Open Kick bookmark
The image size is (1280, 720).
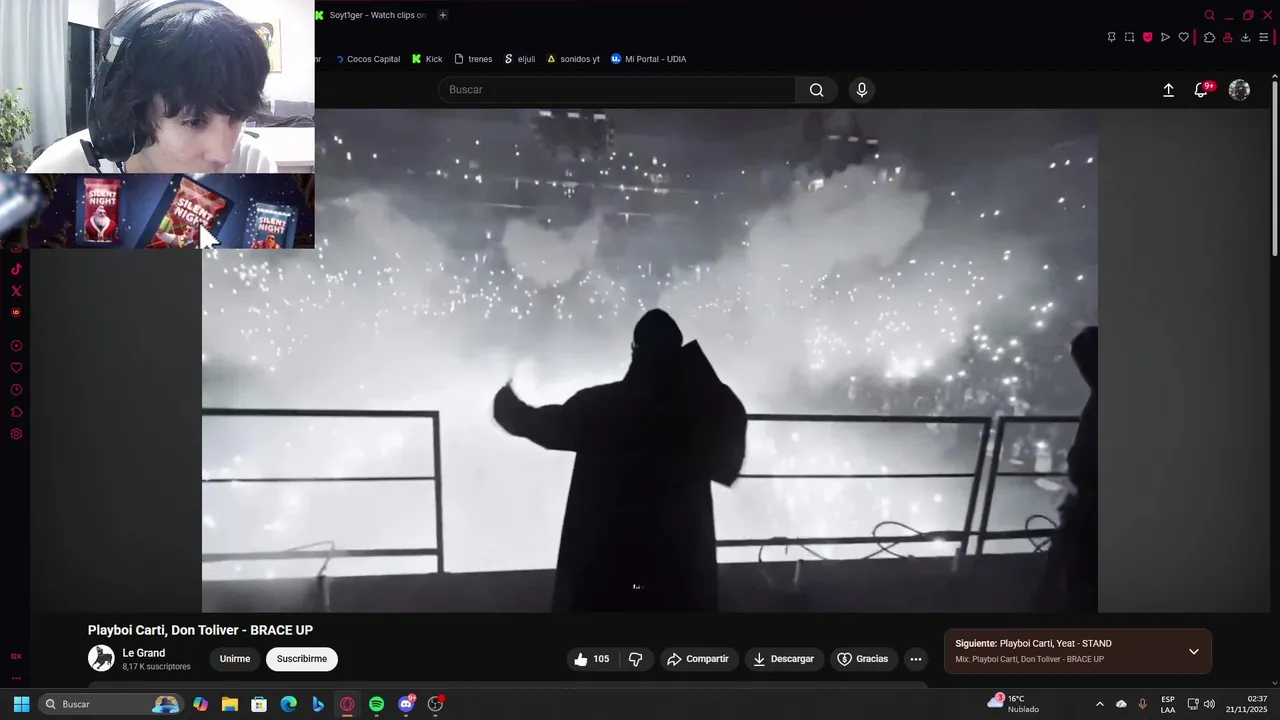(x=427, y=59)
